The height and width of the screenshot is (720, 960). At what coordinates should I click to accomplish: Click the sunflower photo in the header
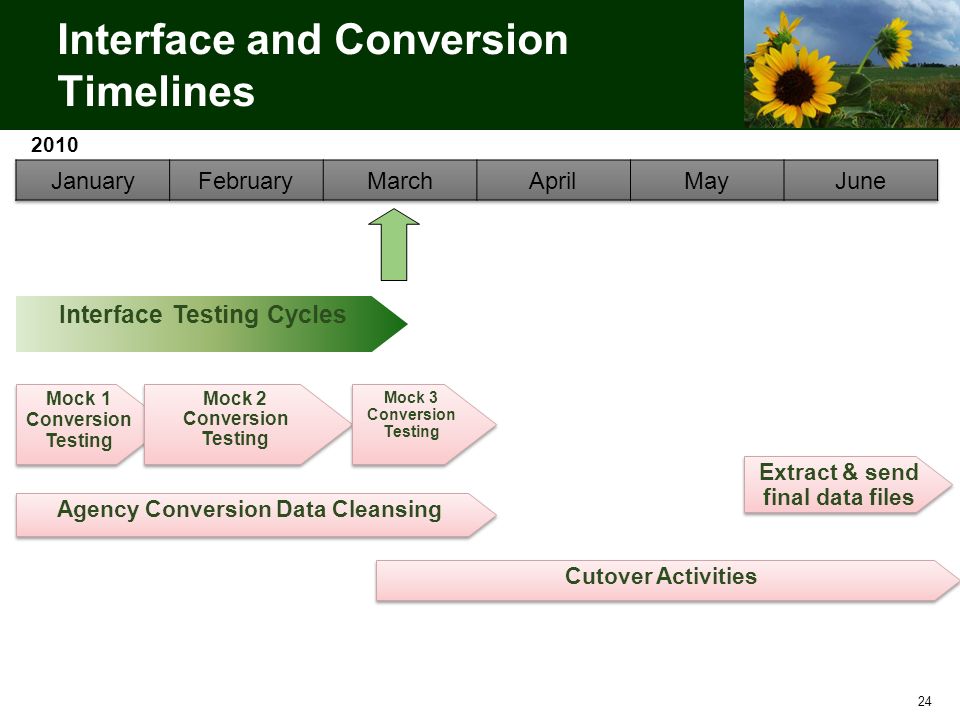[852, 64]
